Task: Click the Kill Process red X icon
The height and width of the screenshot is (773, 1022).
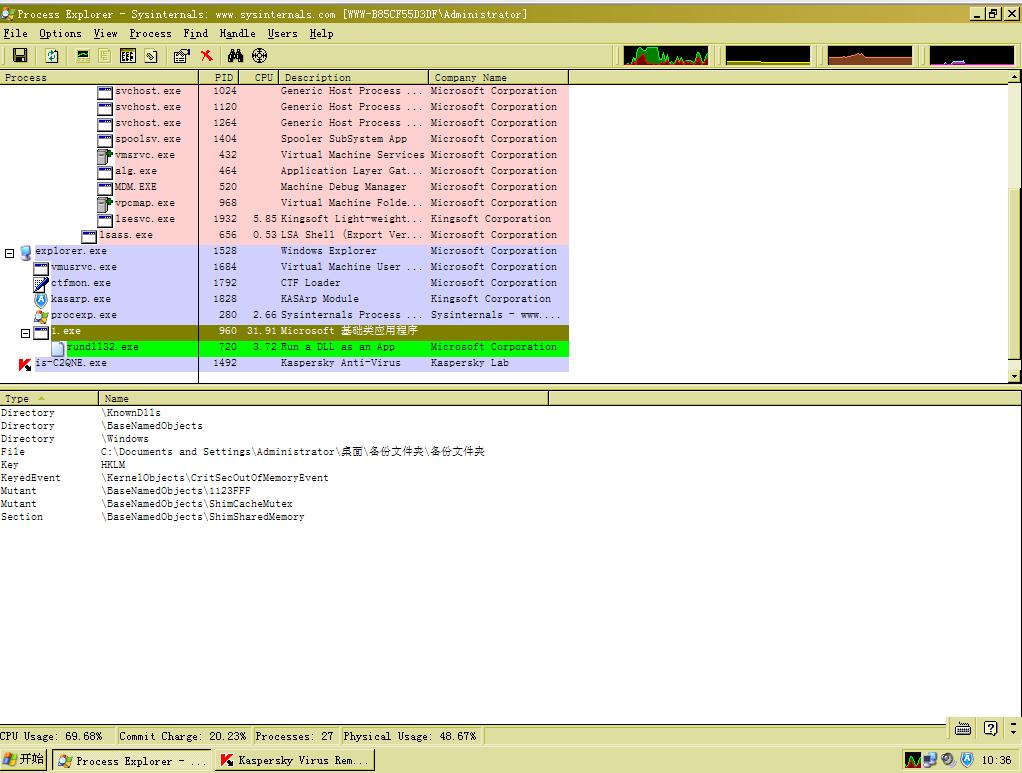Action: tap(206, 56)
